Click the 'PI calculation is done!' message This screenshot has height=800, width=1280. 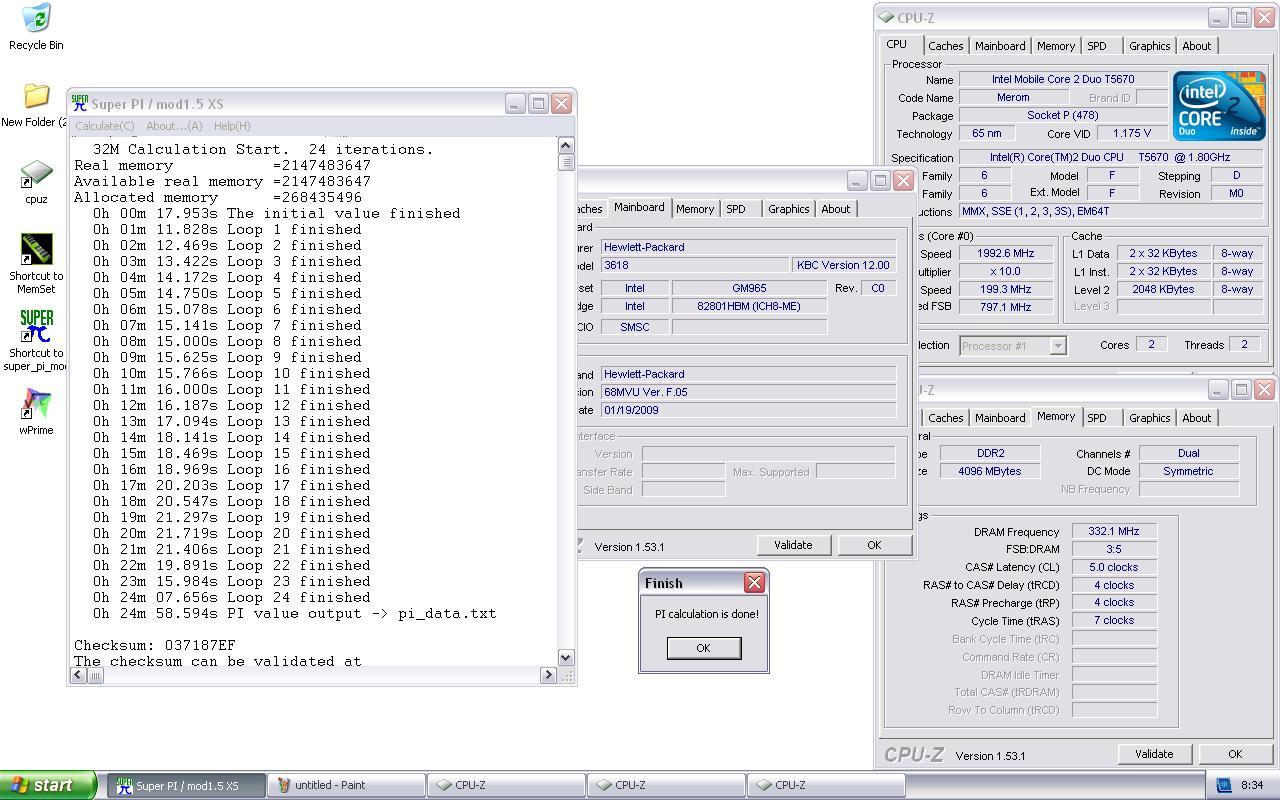point(706,614)
